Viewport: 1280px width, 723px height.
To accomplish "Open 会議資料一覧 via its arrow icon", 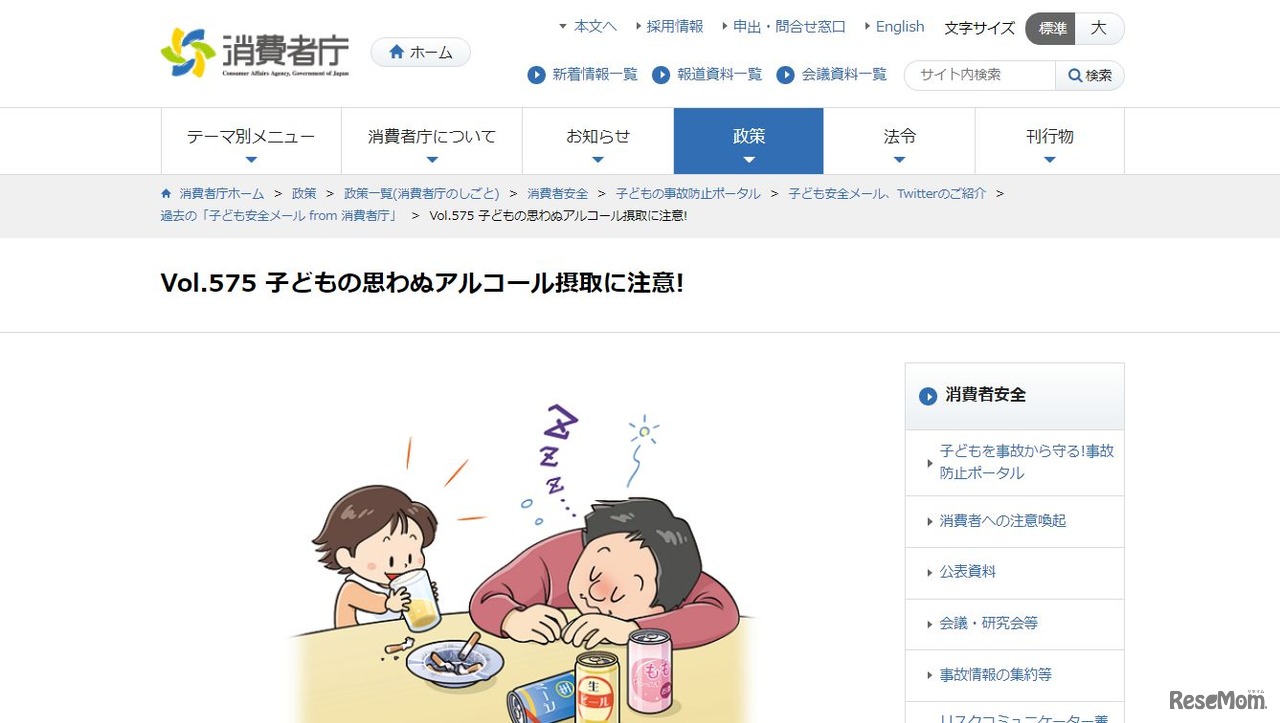I will (786, 75).
